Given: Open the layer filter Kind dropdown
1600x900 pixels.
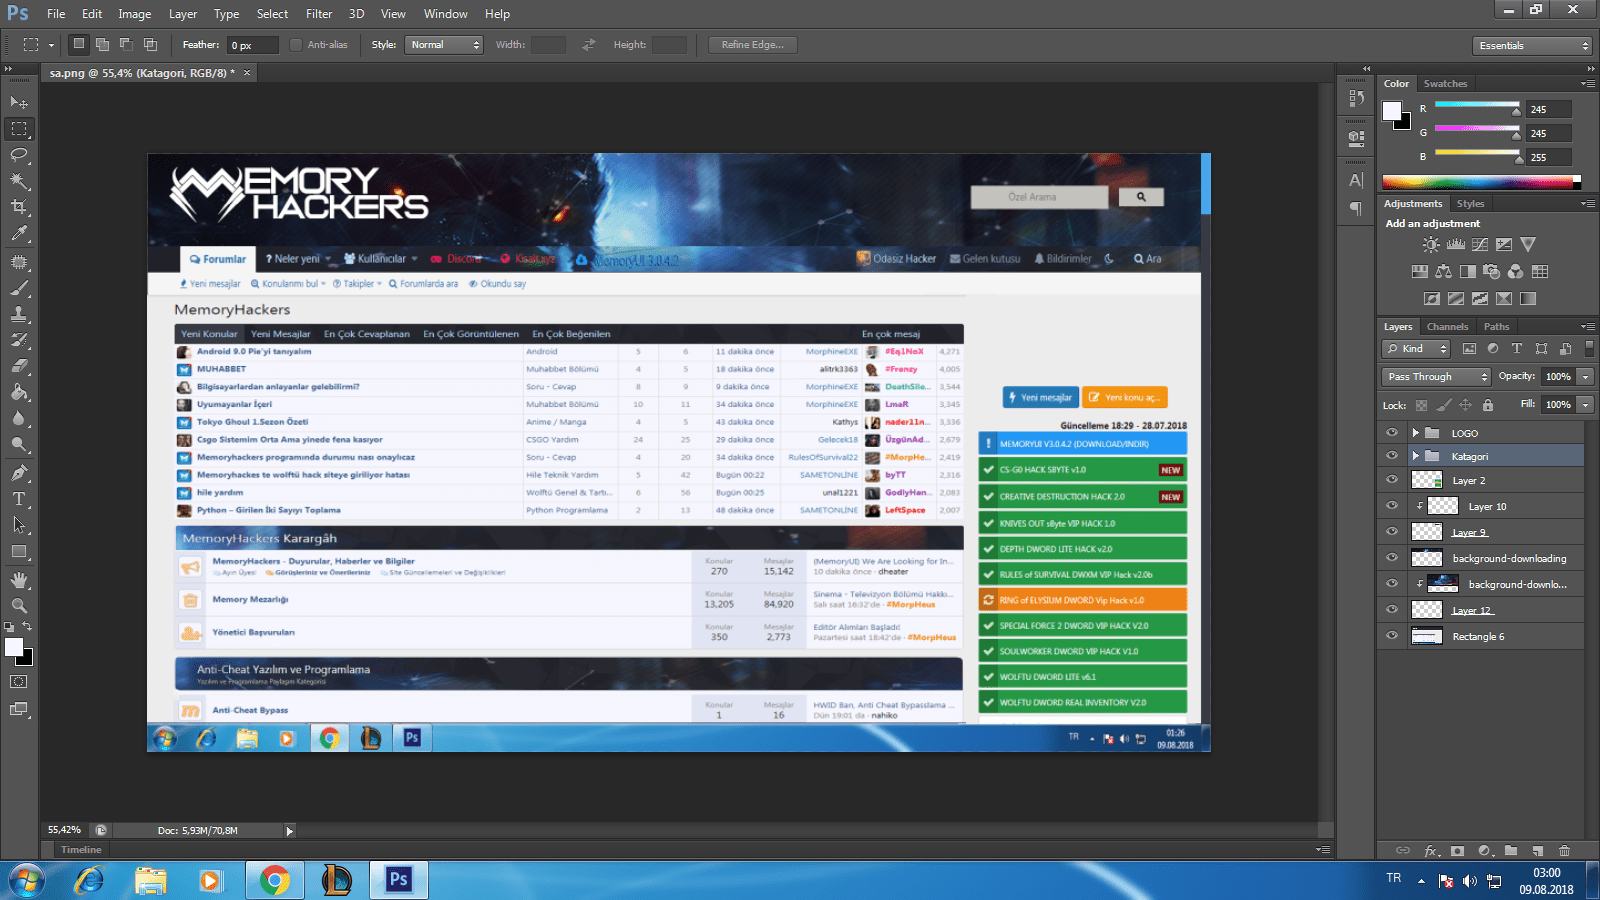Looking at the screenshot, I should click(x=1417, y=349).
